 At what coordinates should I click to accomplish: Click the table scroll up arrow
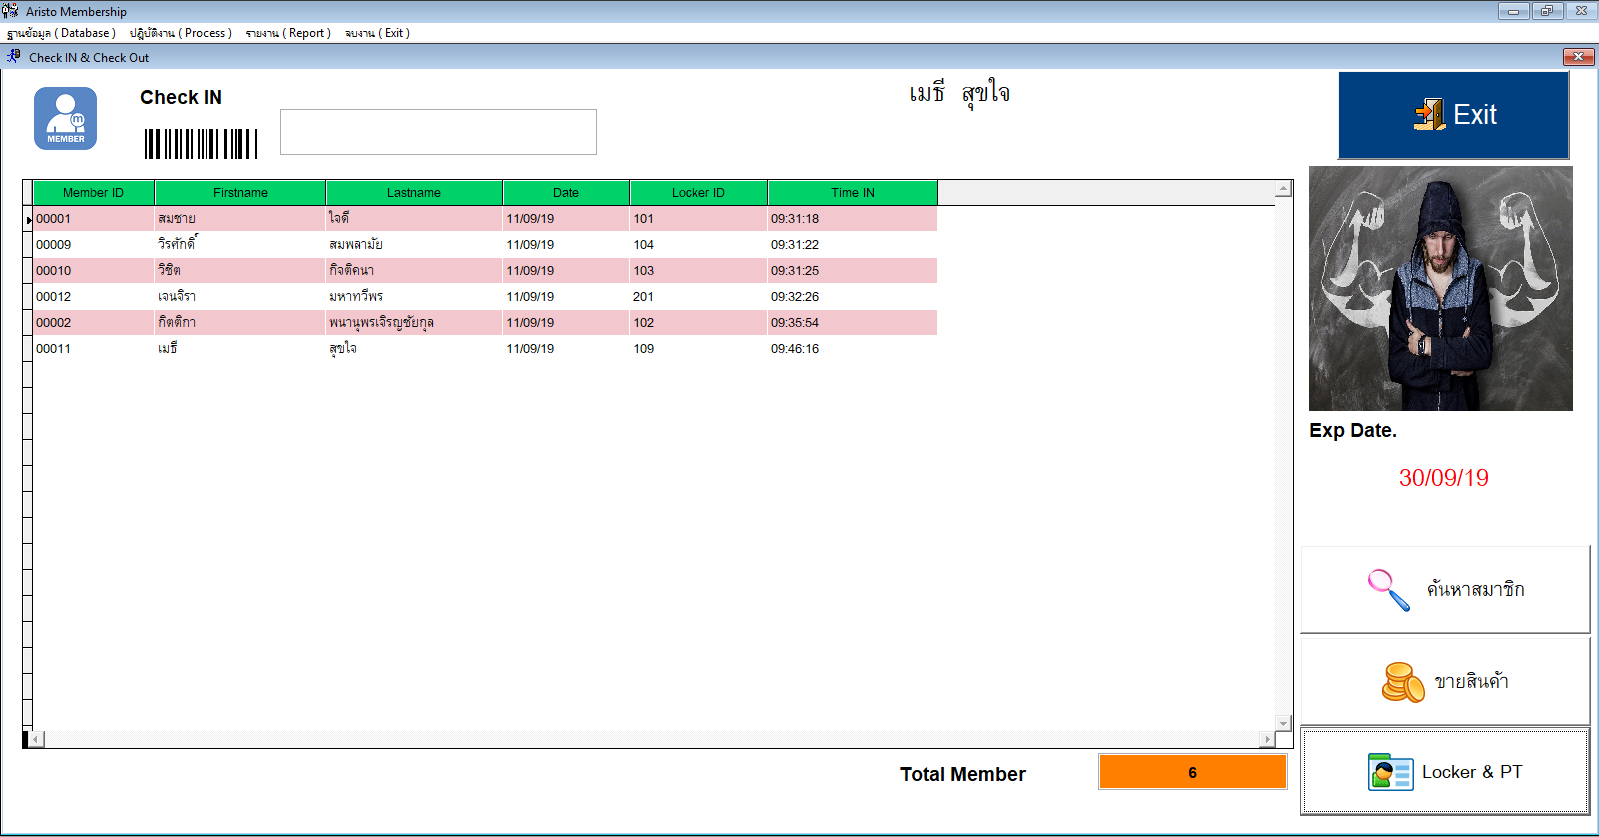(1283, 189)
